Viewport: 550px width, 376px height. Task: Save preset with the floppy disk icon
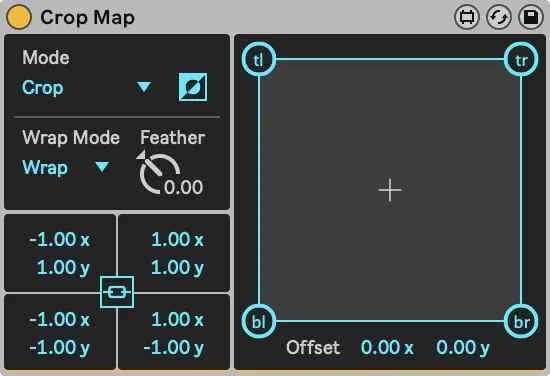(531, 17)
